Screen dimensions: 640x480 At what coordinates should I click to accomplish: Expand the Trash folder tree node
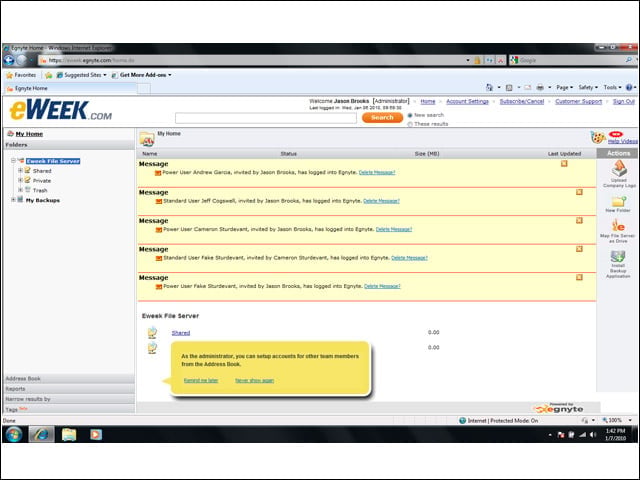(20, 190)
